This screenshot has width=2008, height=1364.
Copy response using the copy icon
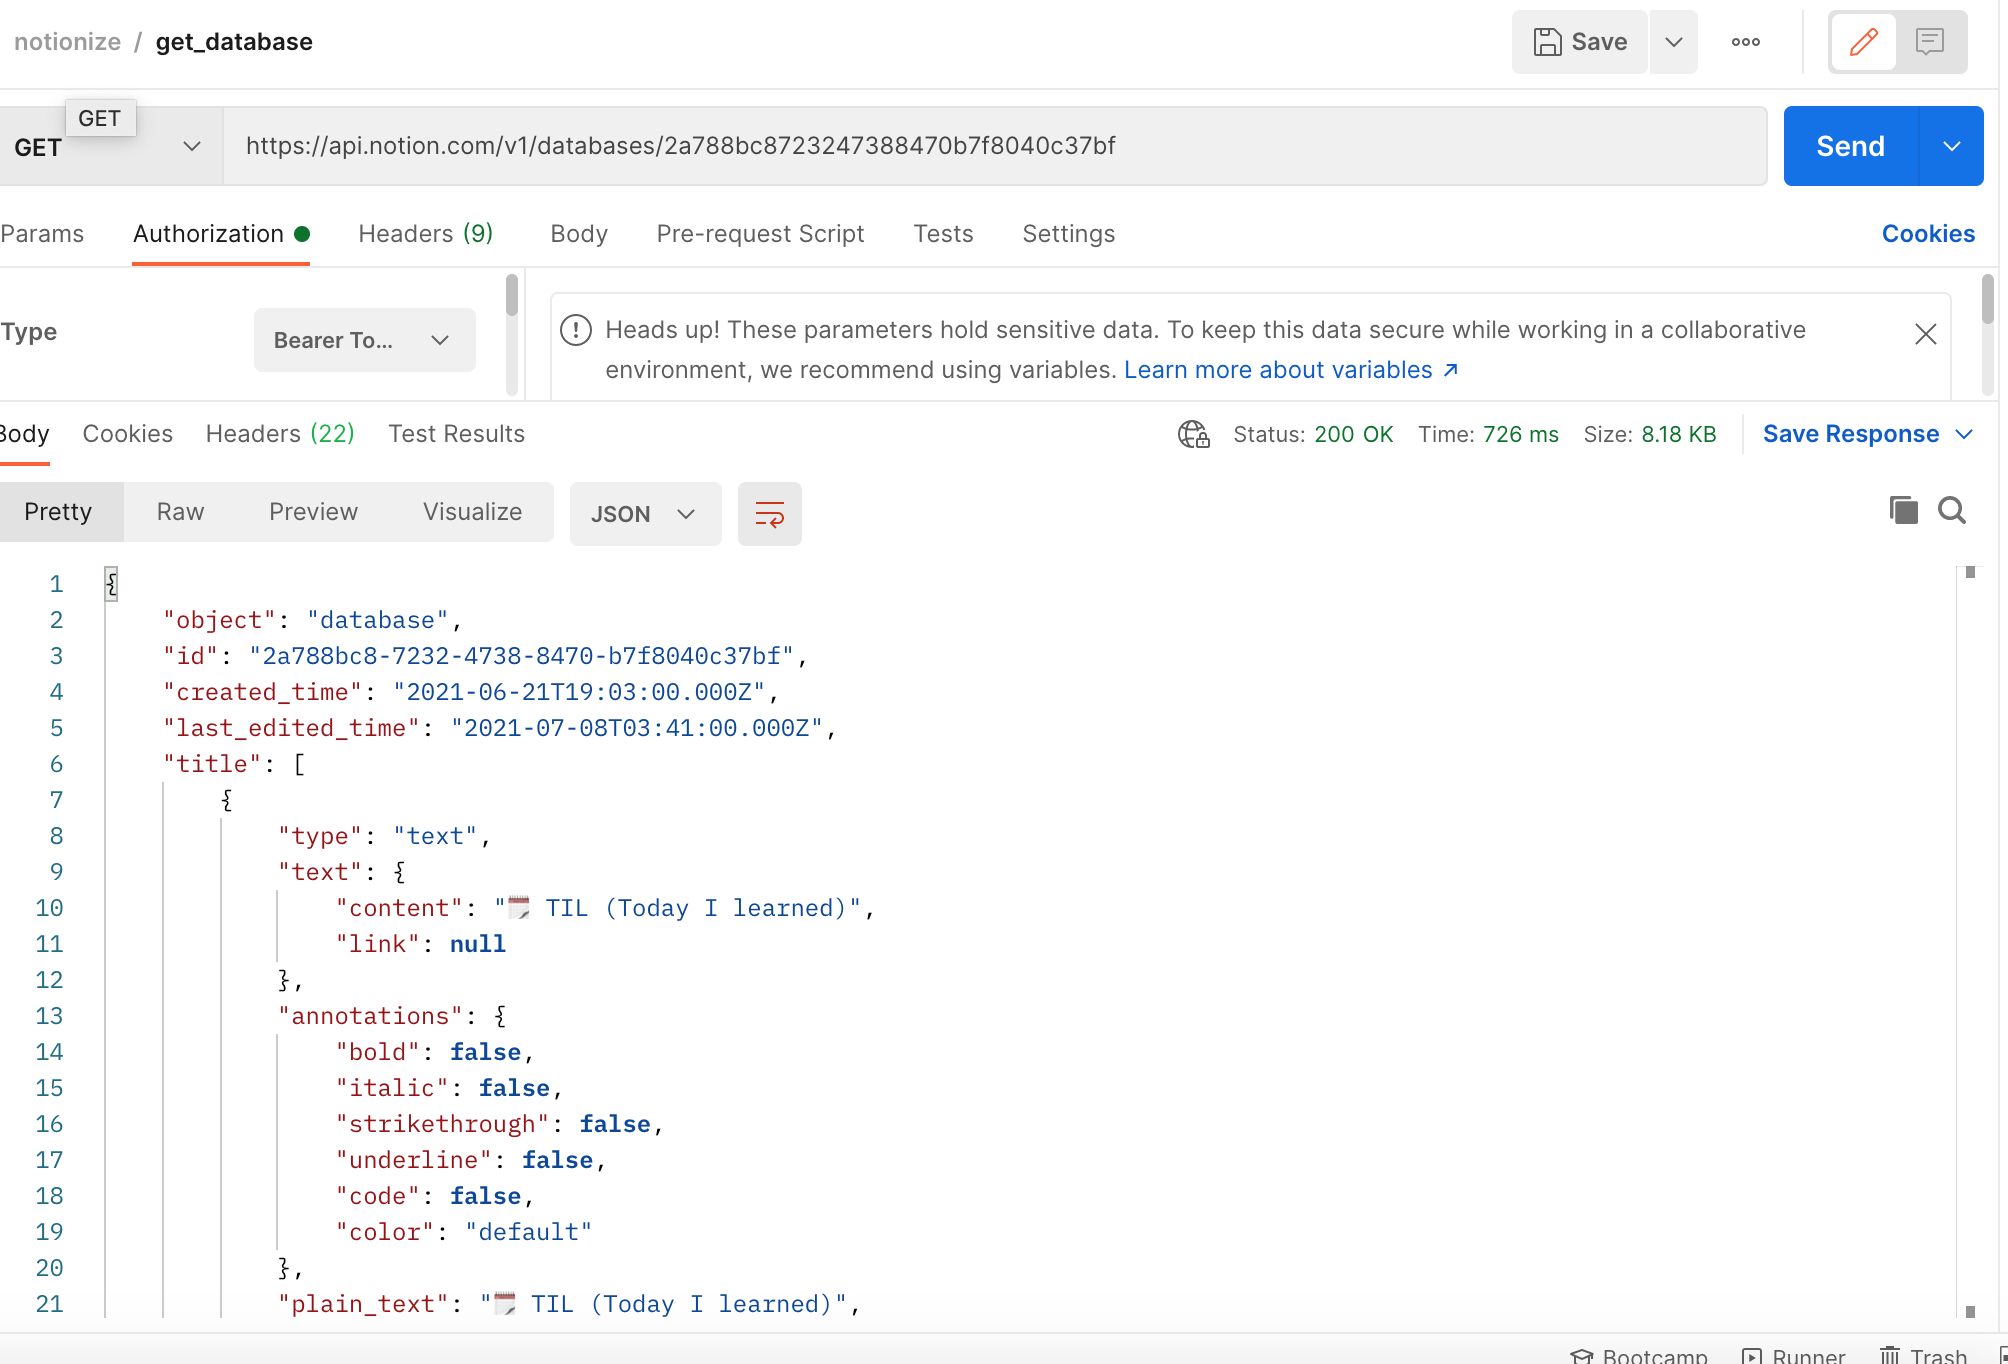(x=1903, y=511)
